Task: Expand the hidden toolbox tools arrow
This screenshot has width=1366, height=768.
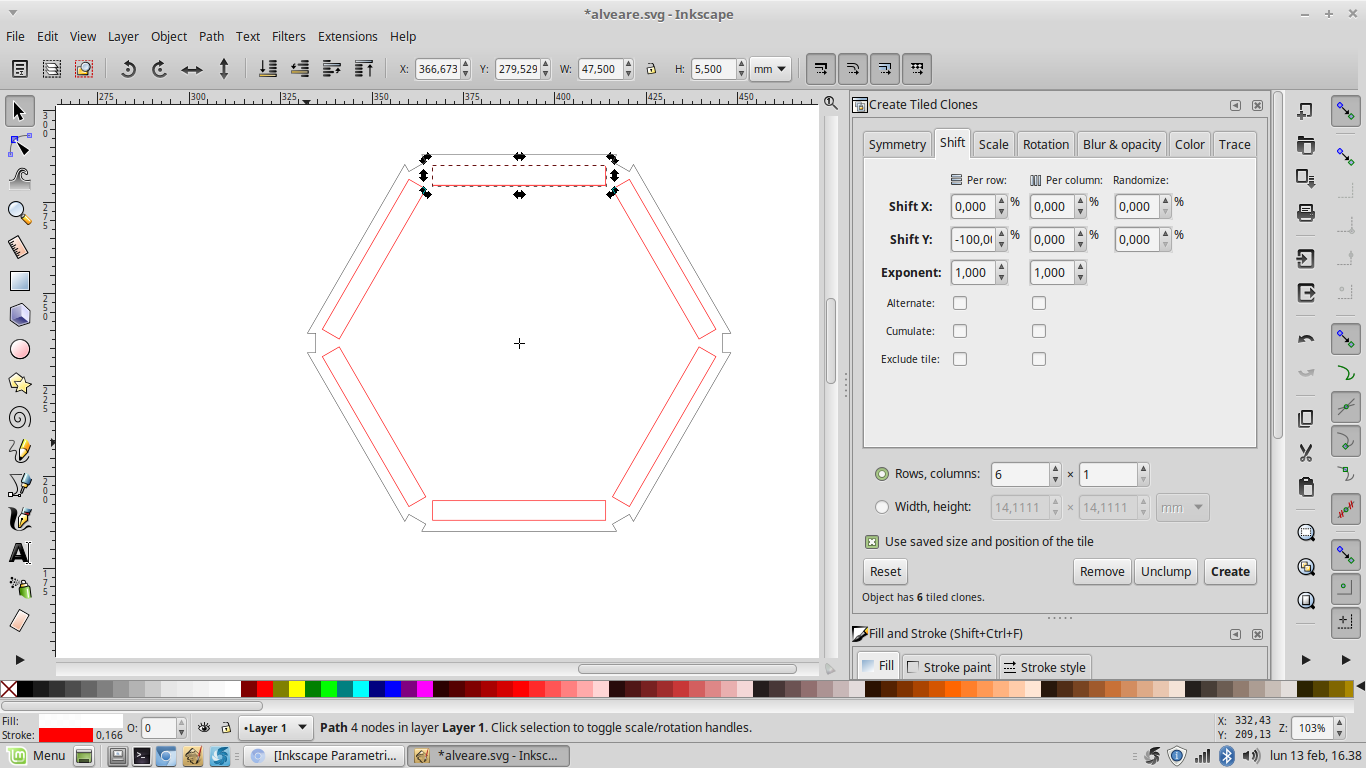Action: click(x=19, y=659)
